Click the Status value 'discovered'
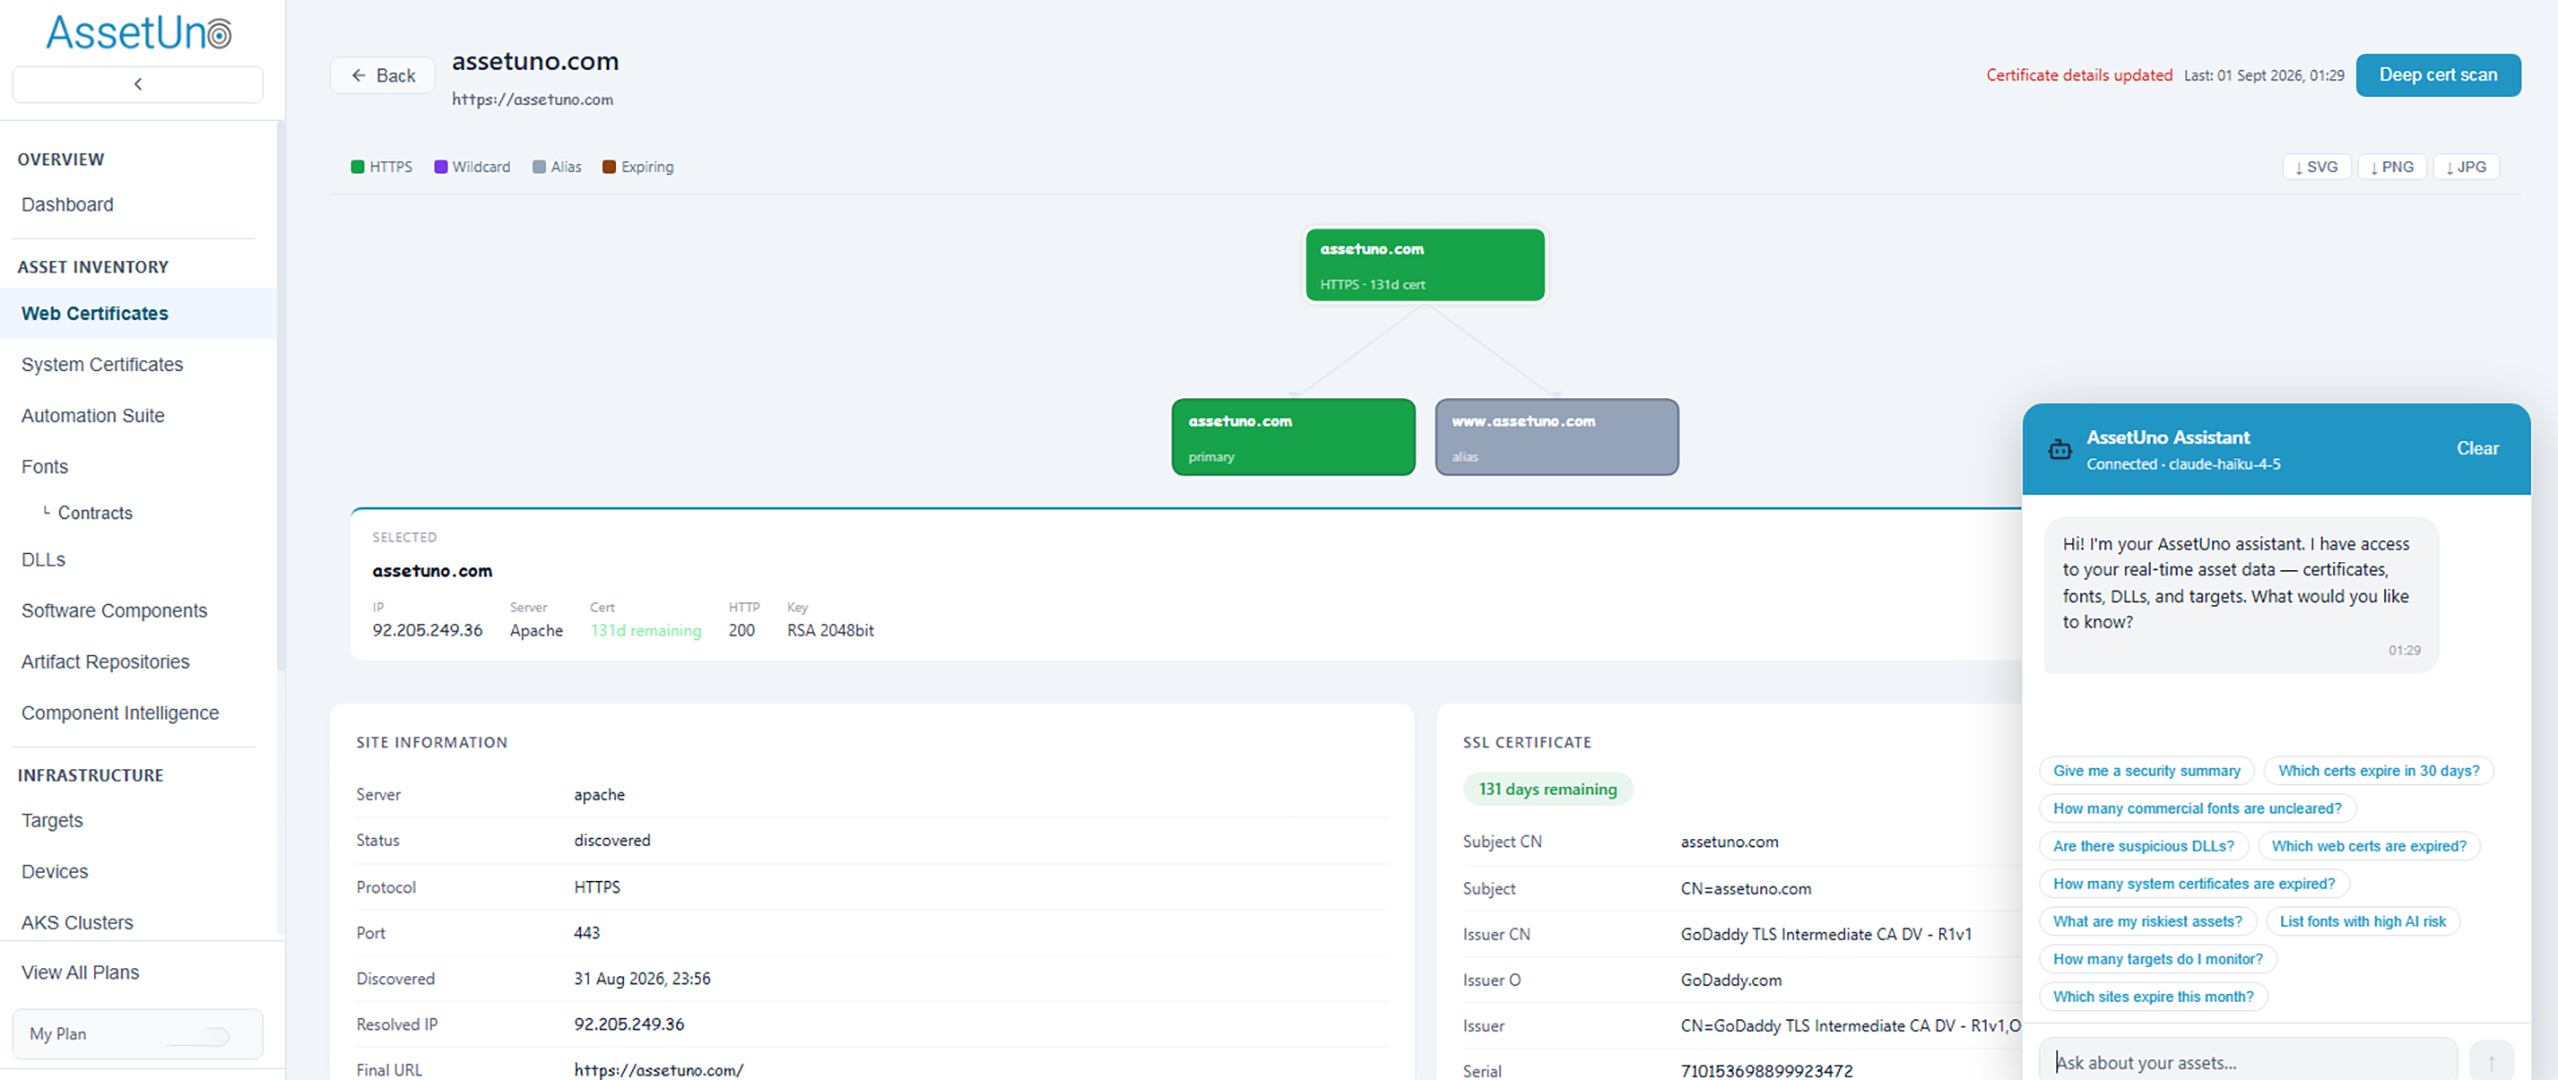The image size is (2558, 1080). click(612, 840)
